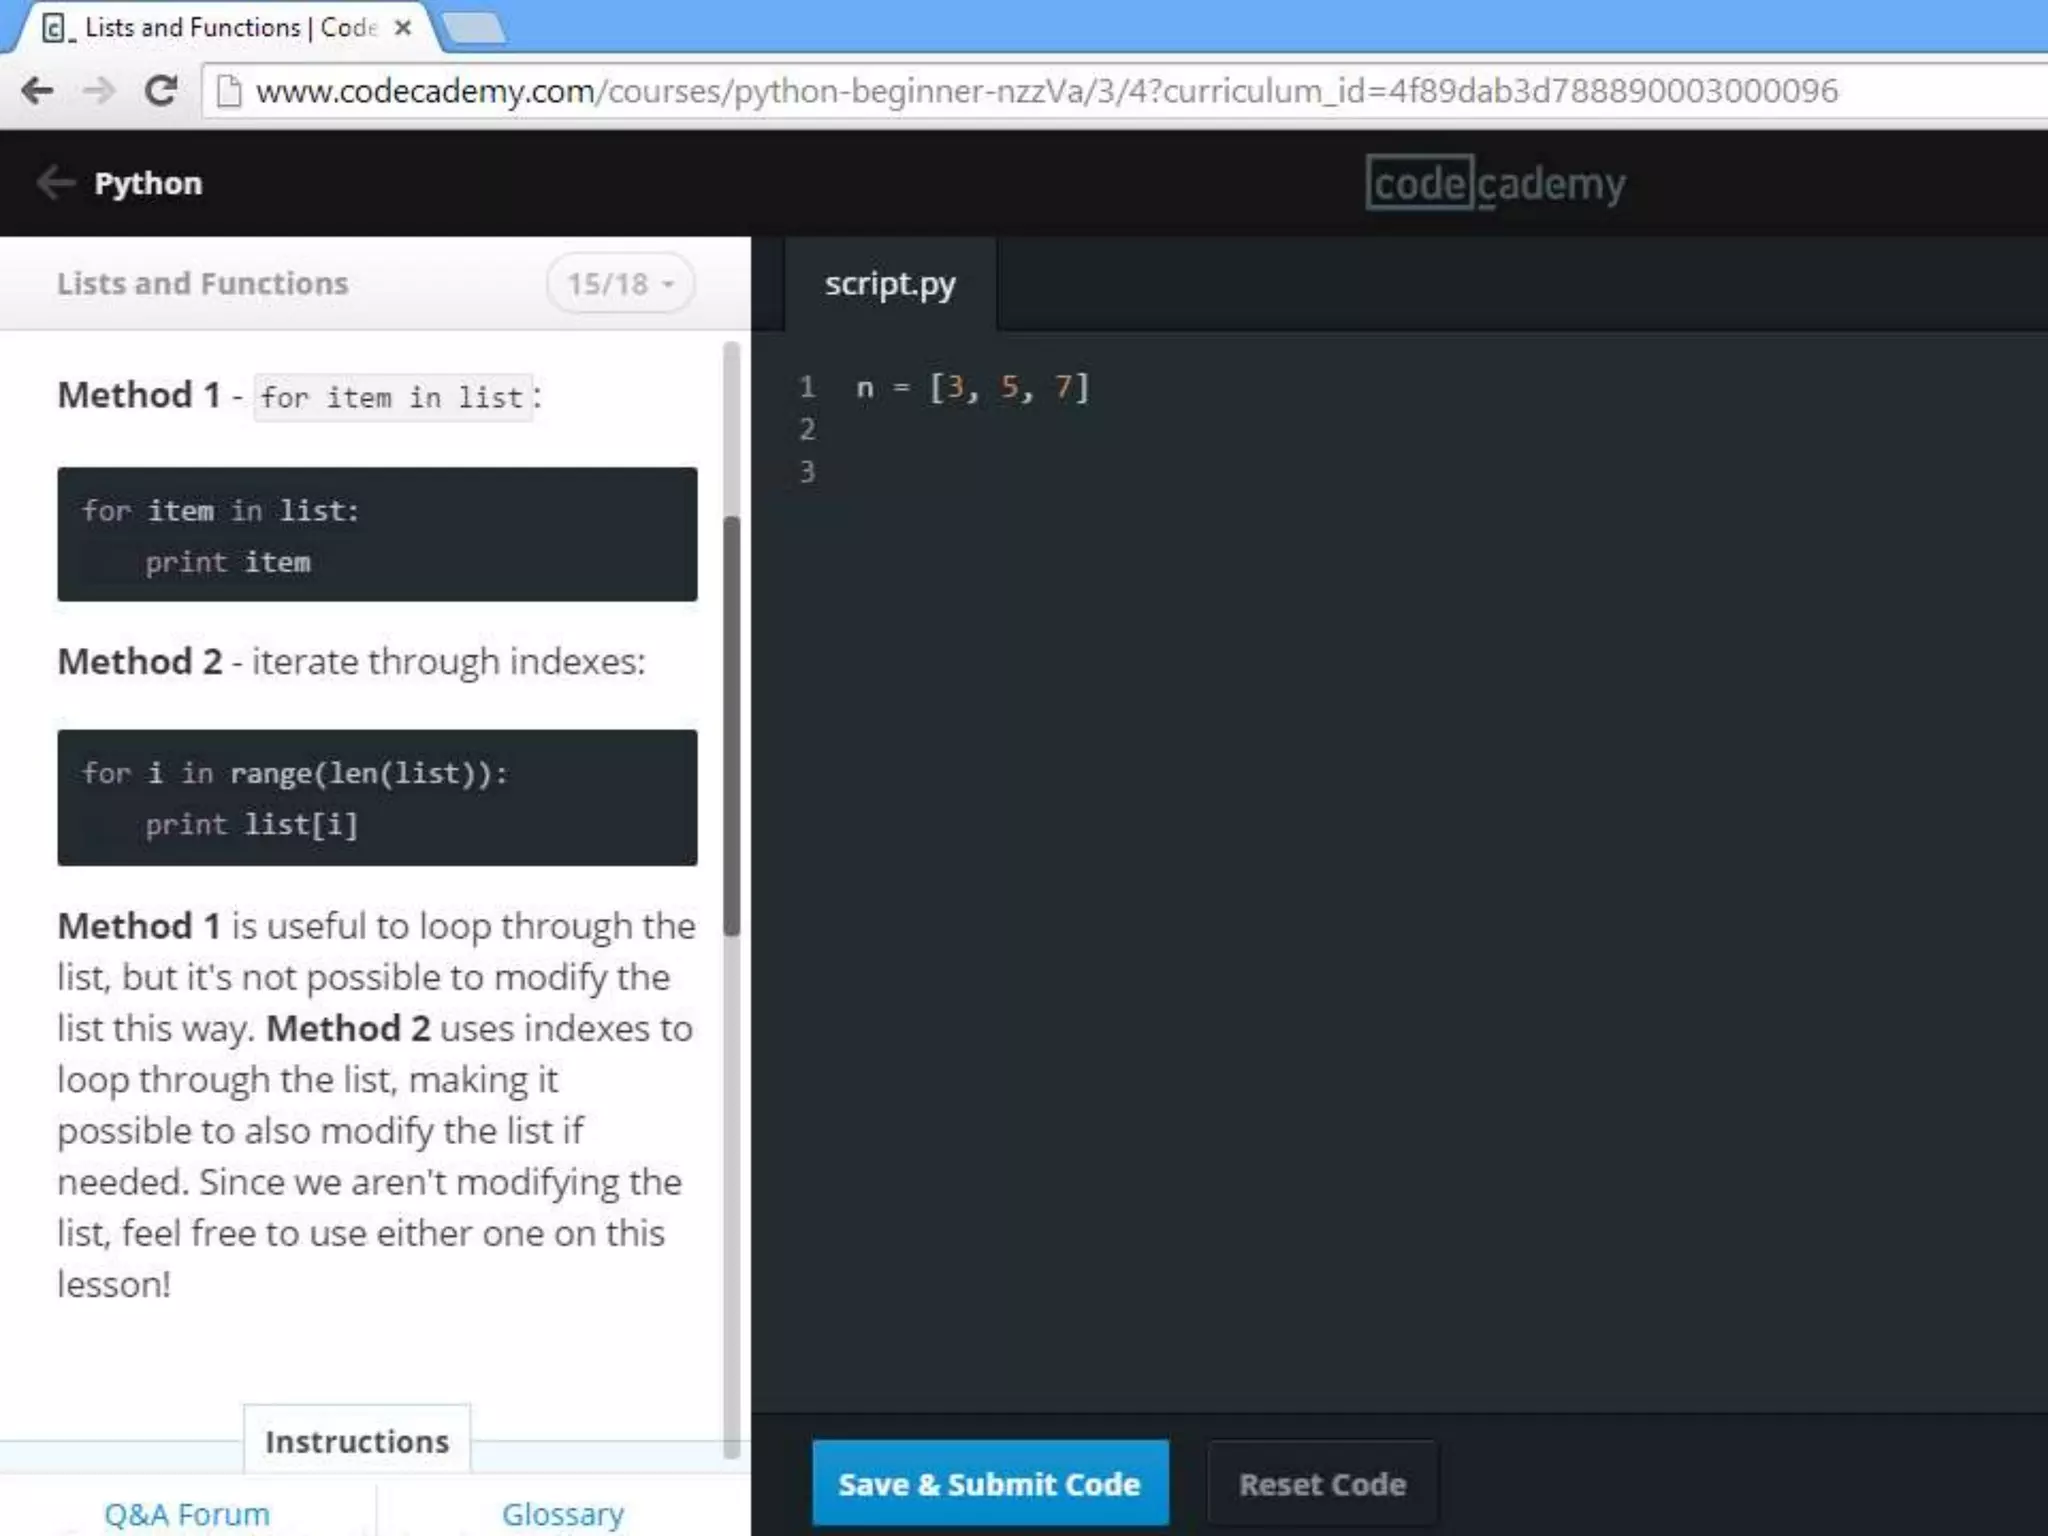2048x1536 pixels.
Task: Click the 'Method 2 - iterate through indexes' heading
Action: point(351,661)
